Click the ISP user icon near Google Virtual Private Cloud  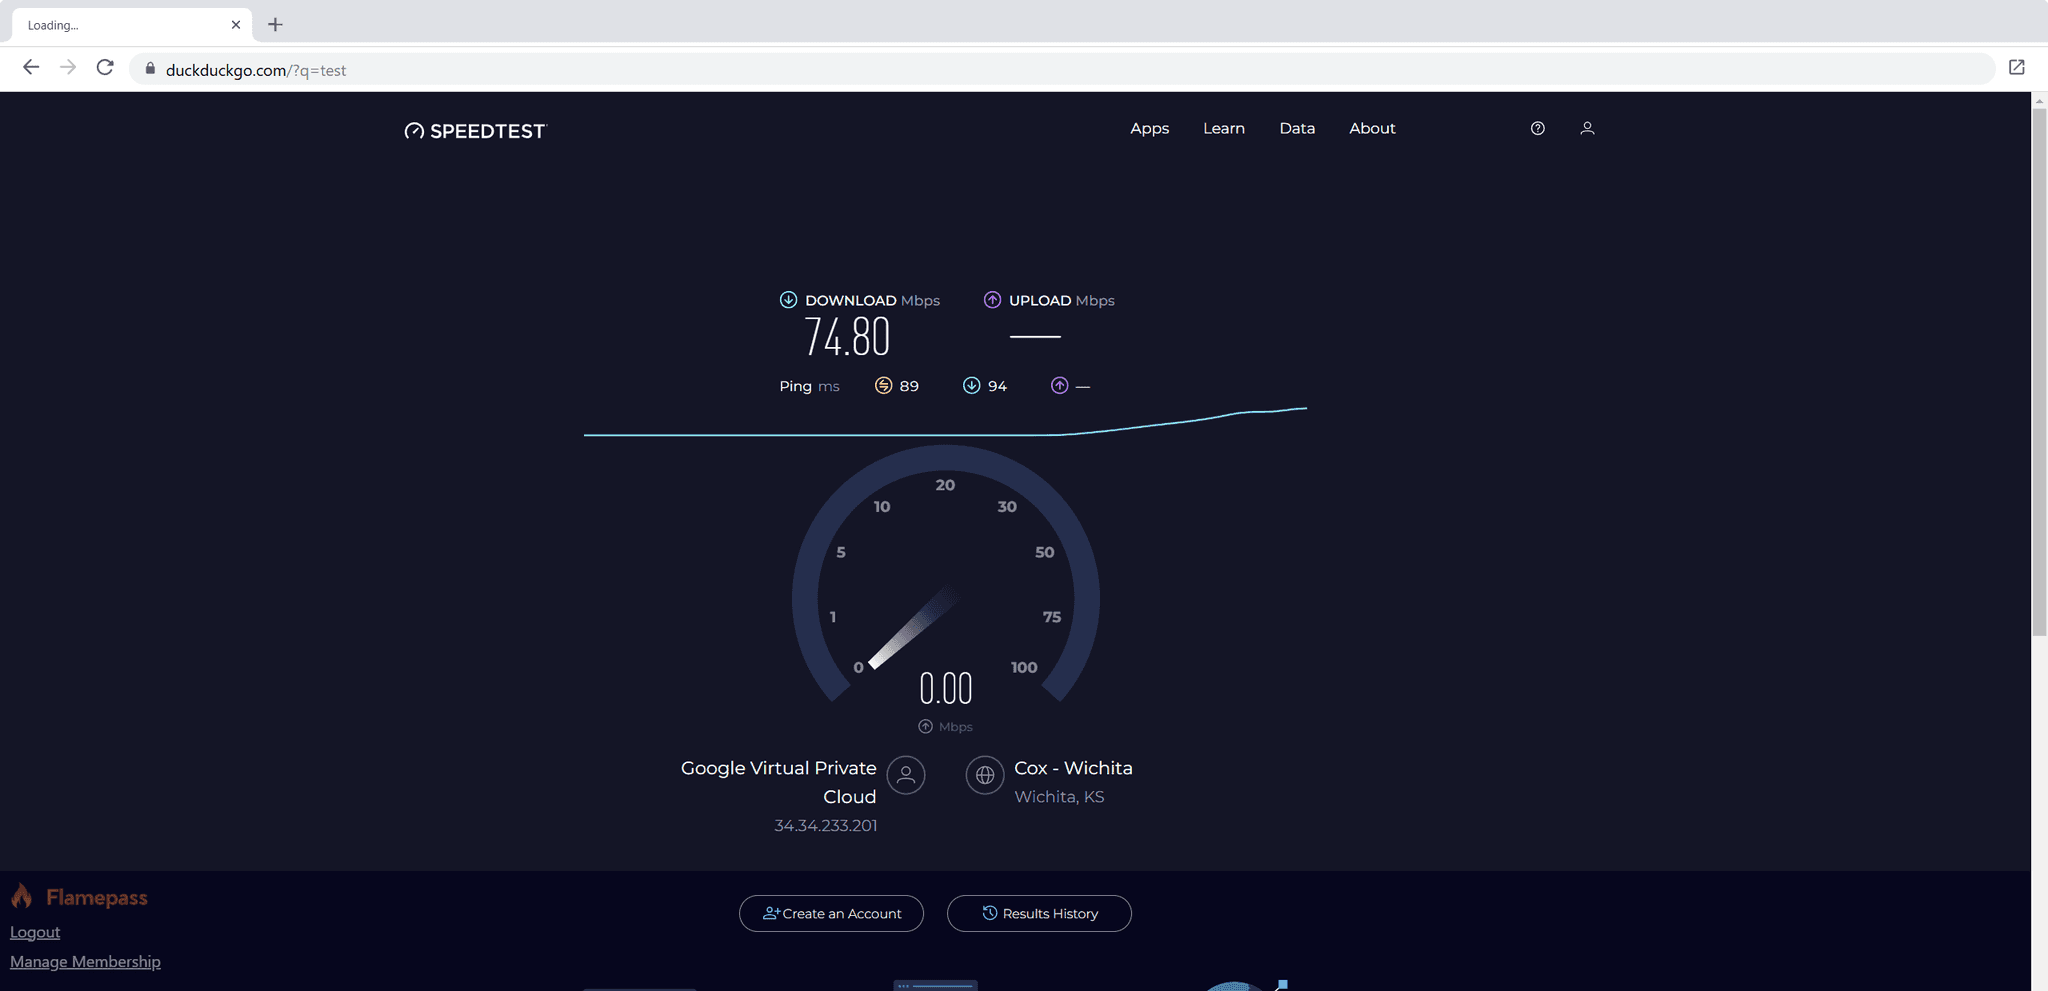[x=905, y=775]
